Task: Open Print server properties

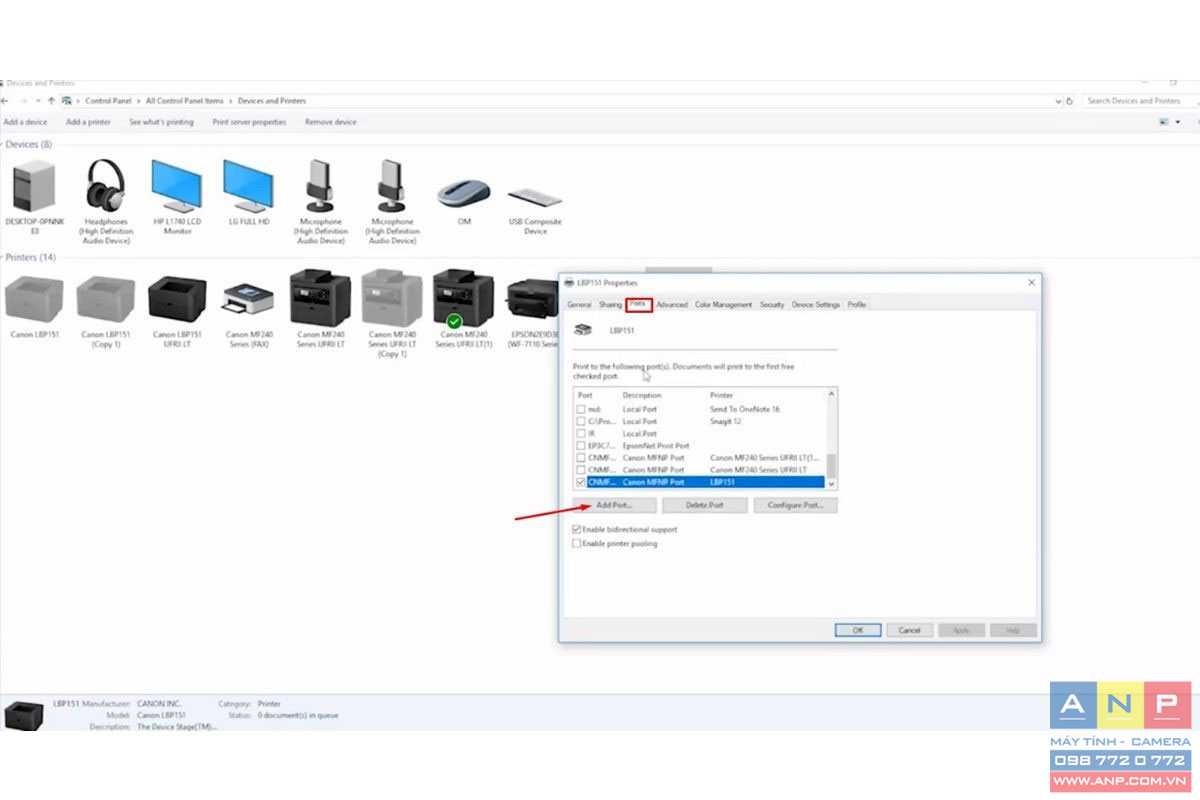Action: (249, 122)
